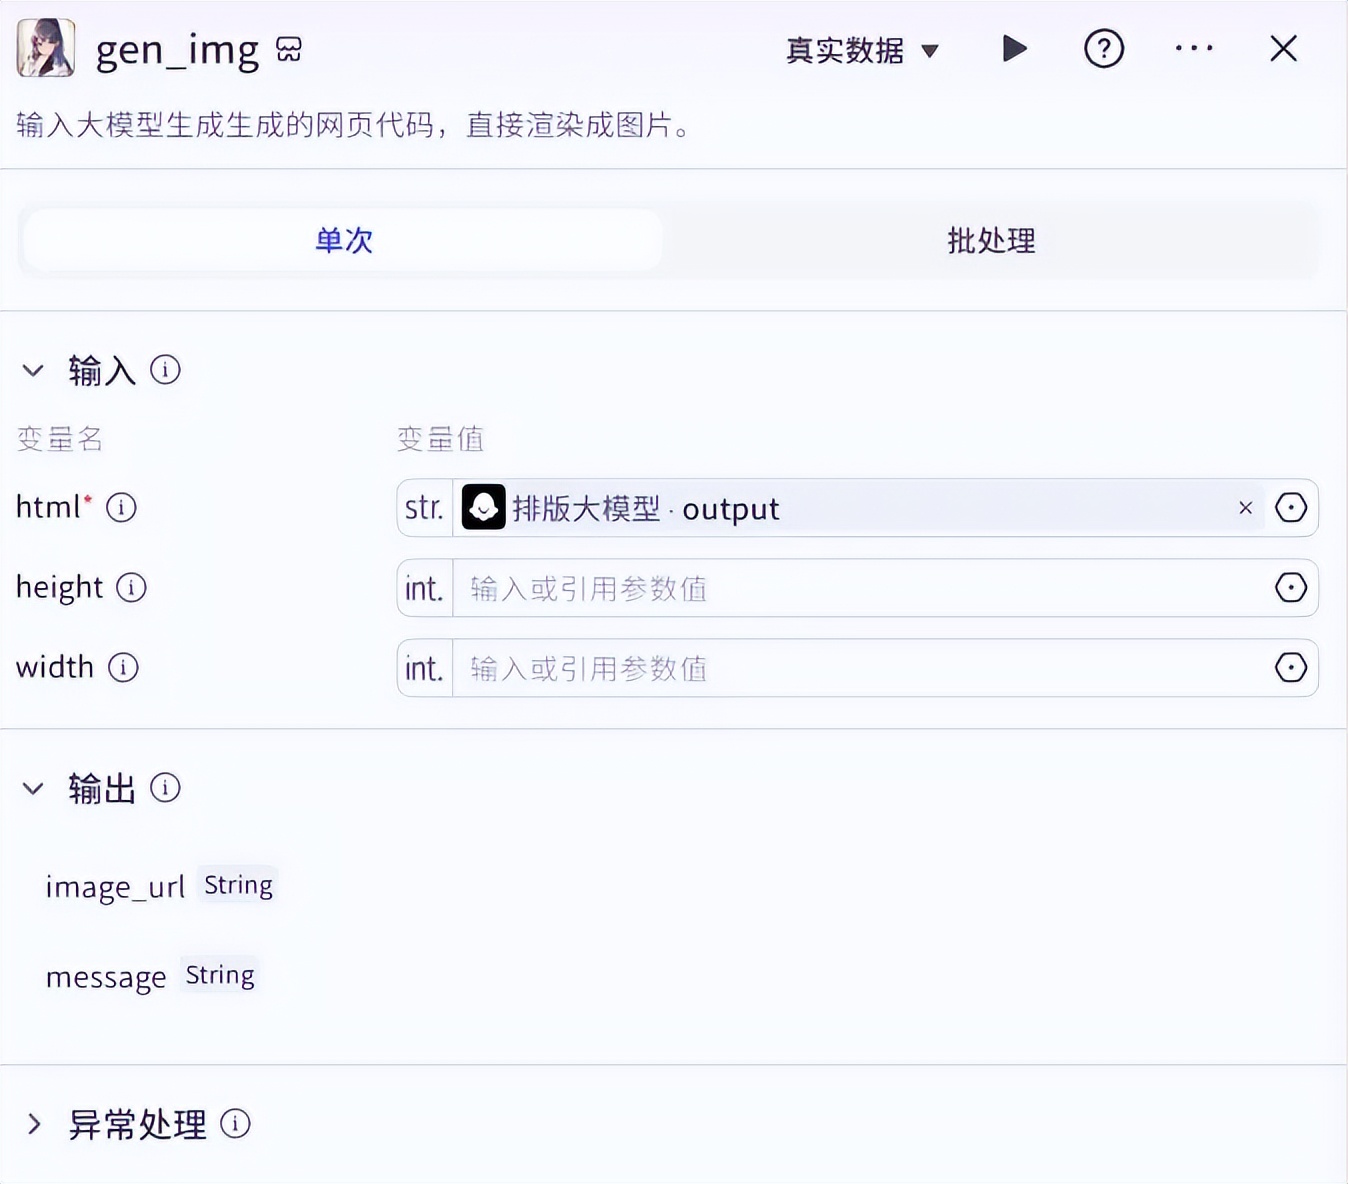The width and height of the screenshot is (1348, 1184).
Task: Click the gen_img avatar thumbnail
Action: pos(46,48)
